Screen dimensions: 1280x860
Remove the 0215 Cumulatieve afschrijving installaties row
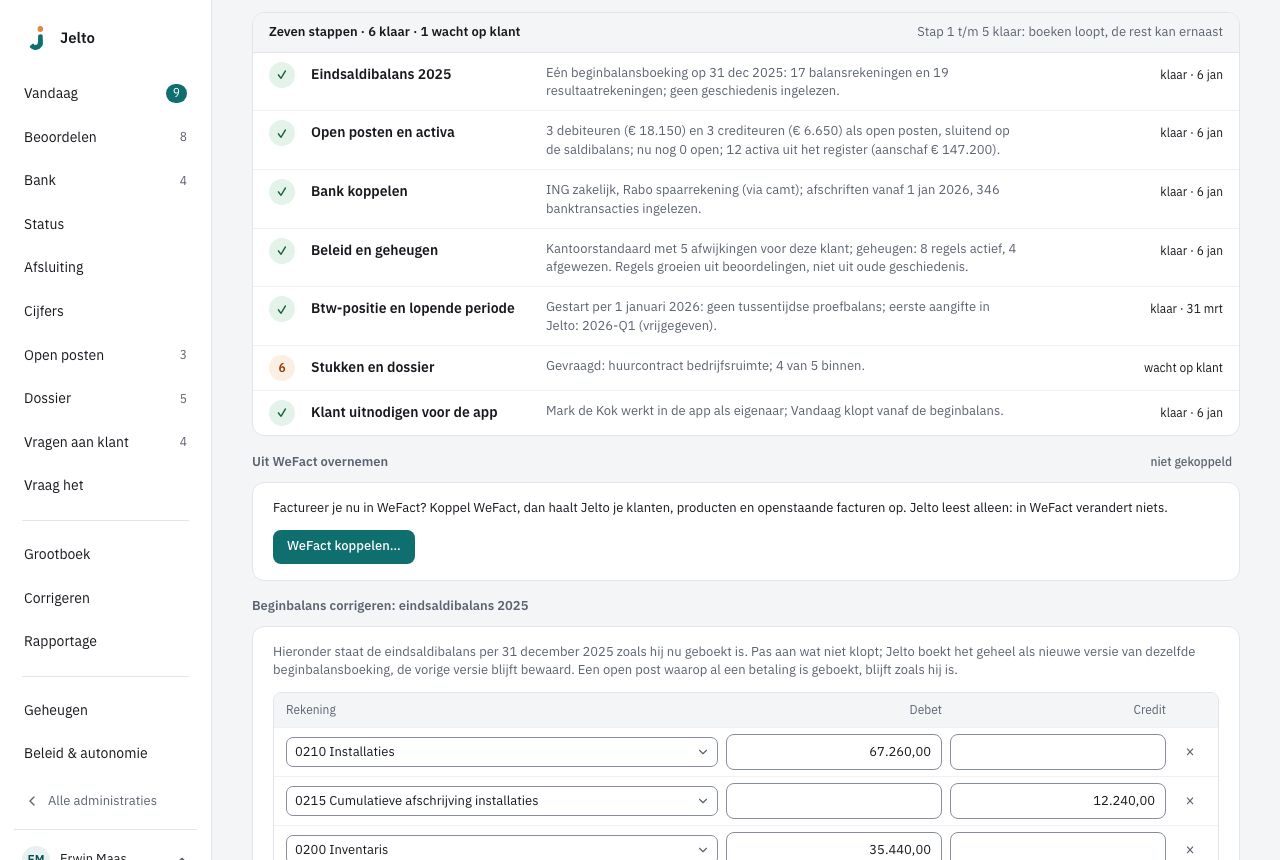click(x=1190, y=801)
